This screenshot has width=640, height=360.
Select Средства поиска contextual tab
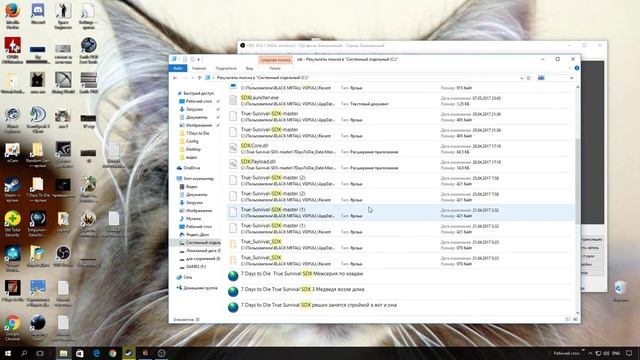point(275,60)
